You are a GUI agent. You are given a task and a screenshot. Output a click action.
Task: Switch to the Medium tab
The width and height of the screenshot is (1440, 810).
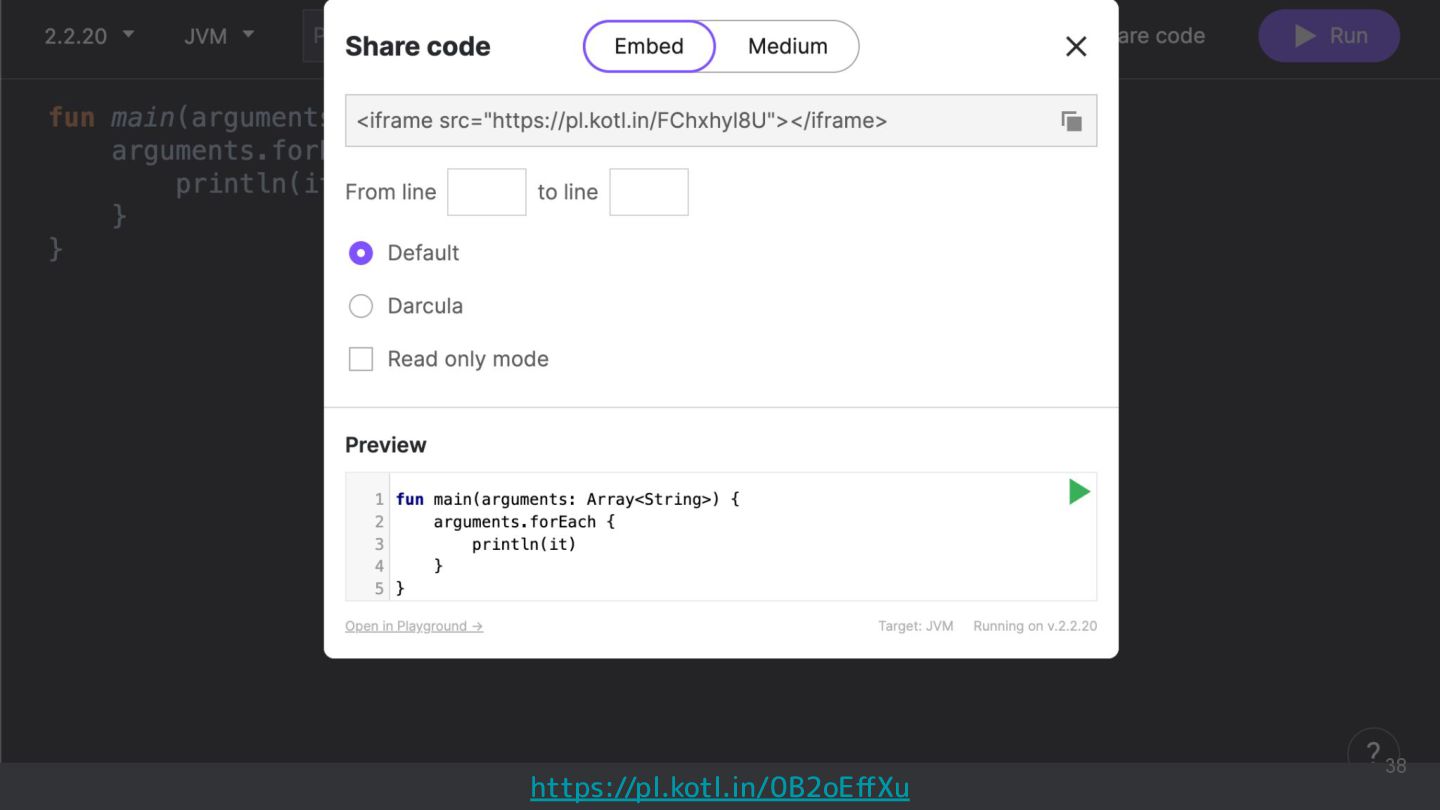787,46
